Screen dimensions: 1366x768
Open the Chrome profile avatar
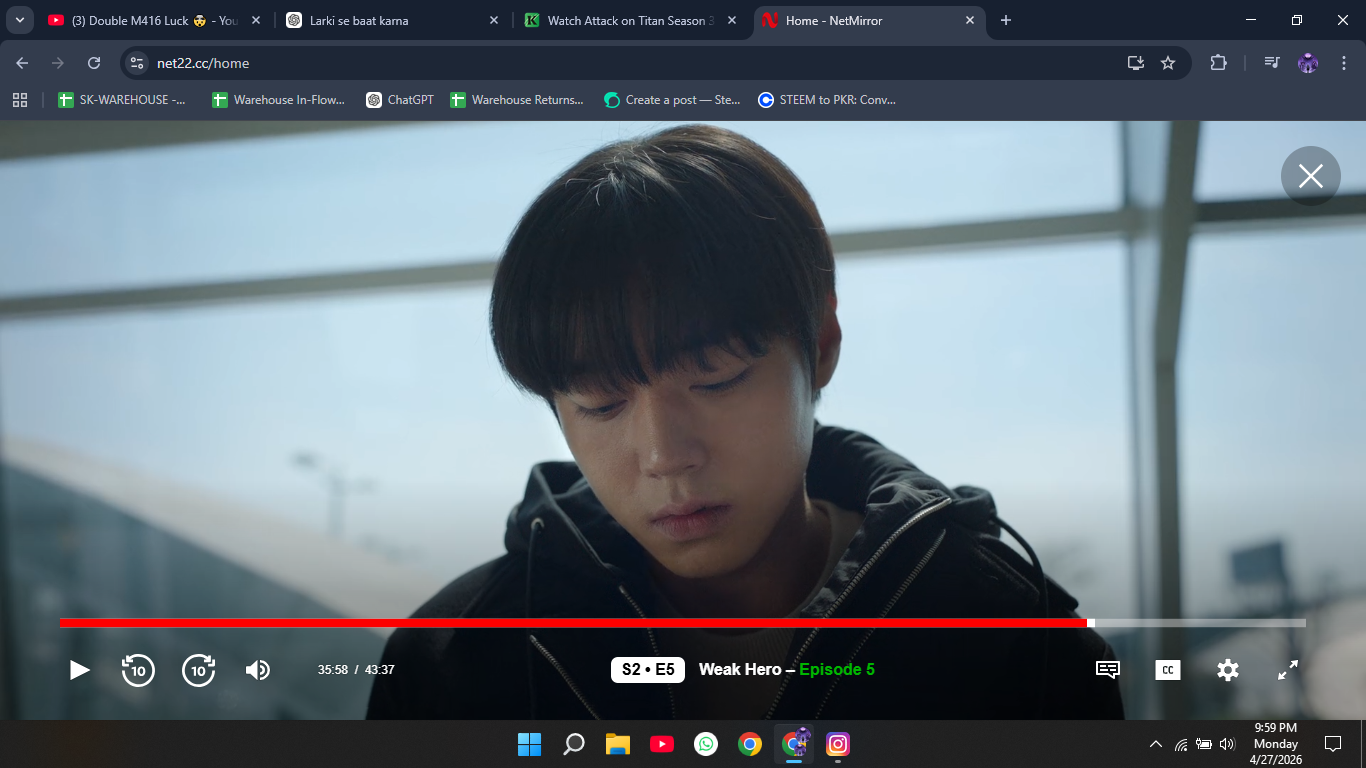(x=1308, y=63)
